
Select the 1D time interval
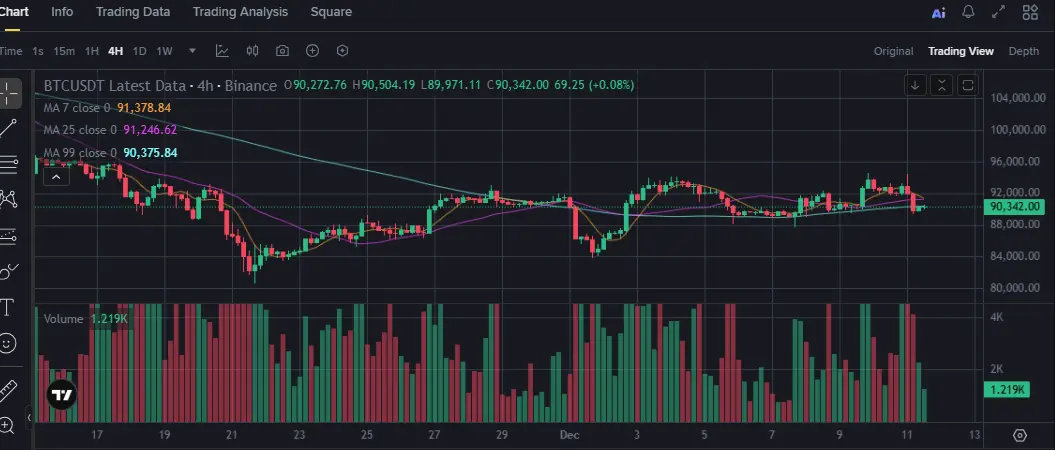point(140,51)
